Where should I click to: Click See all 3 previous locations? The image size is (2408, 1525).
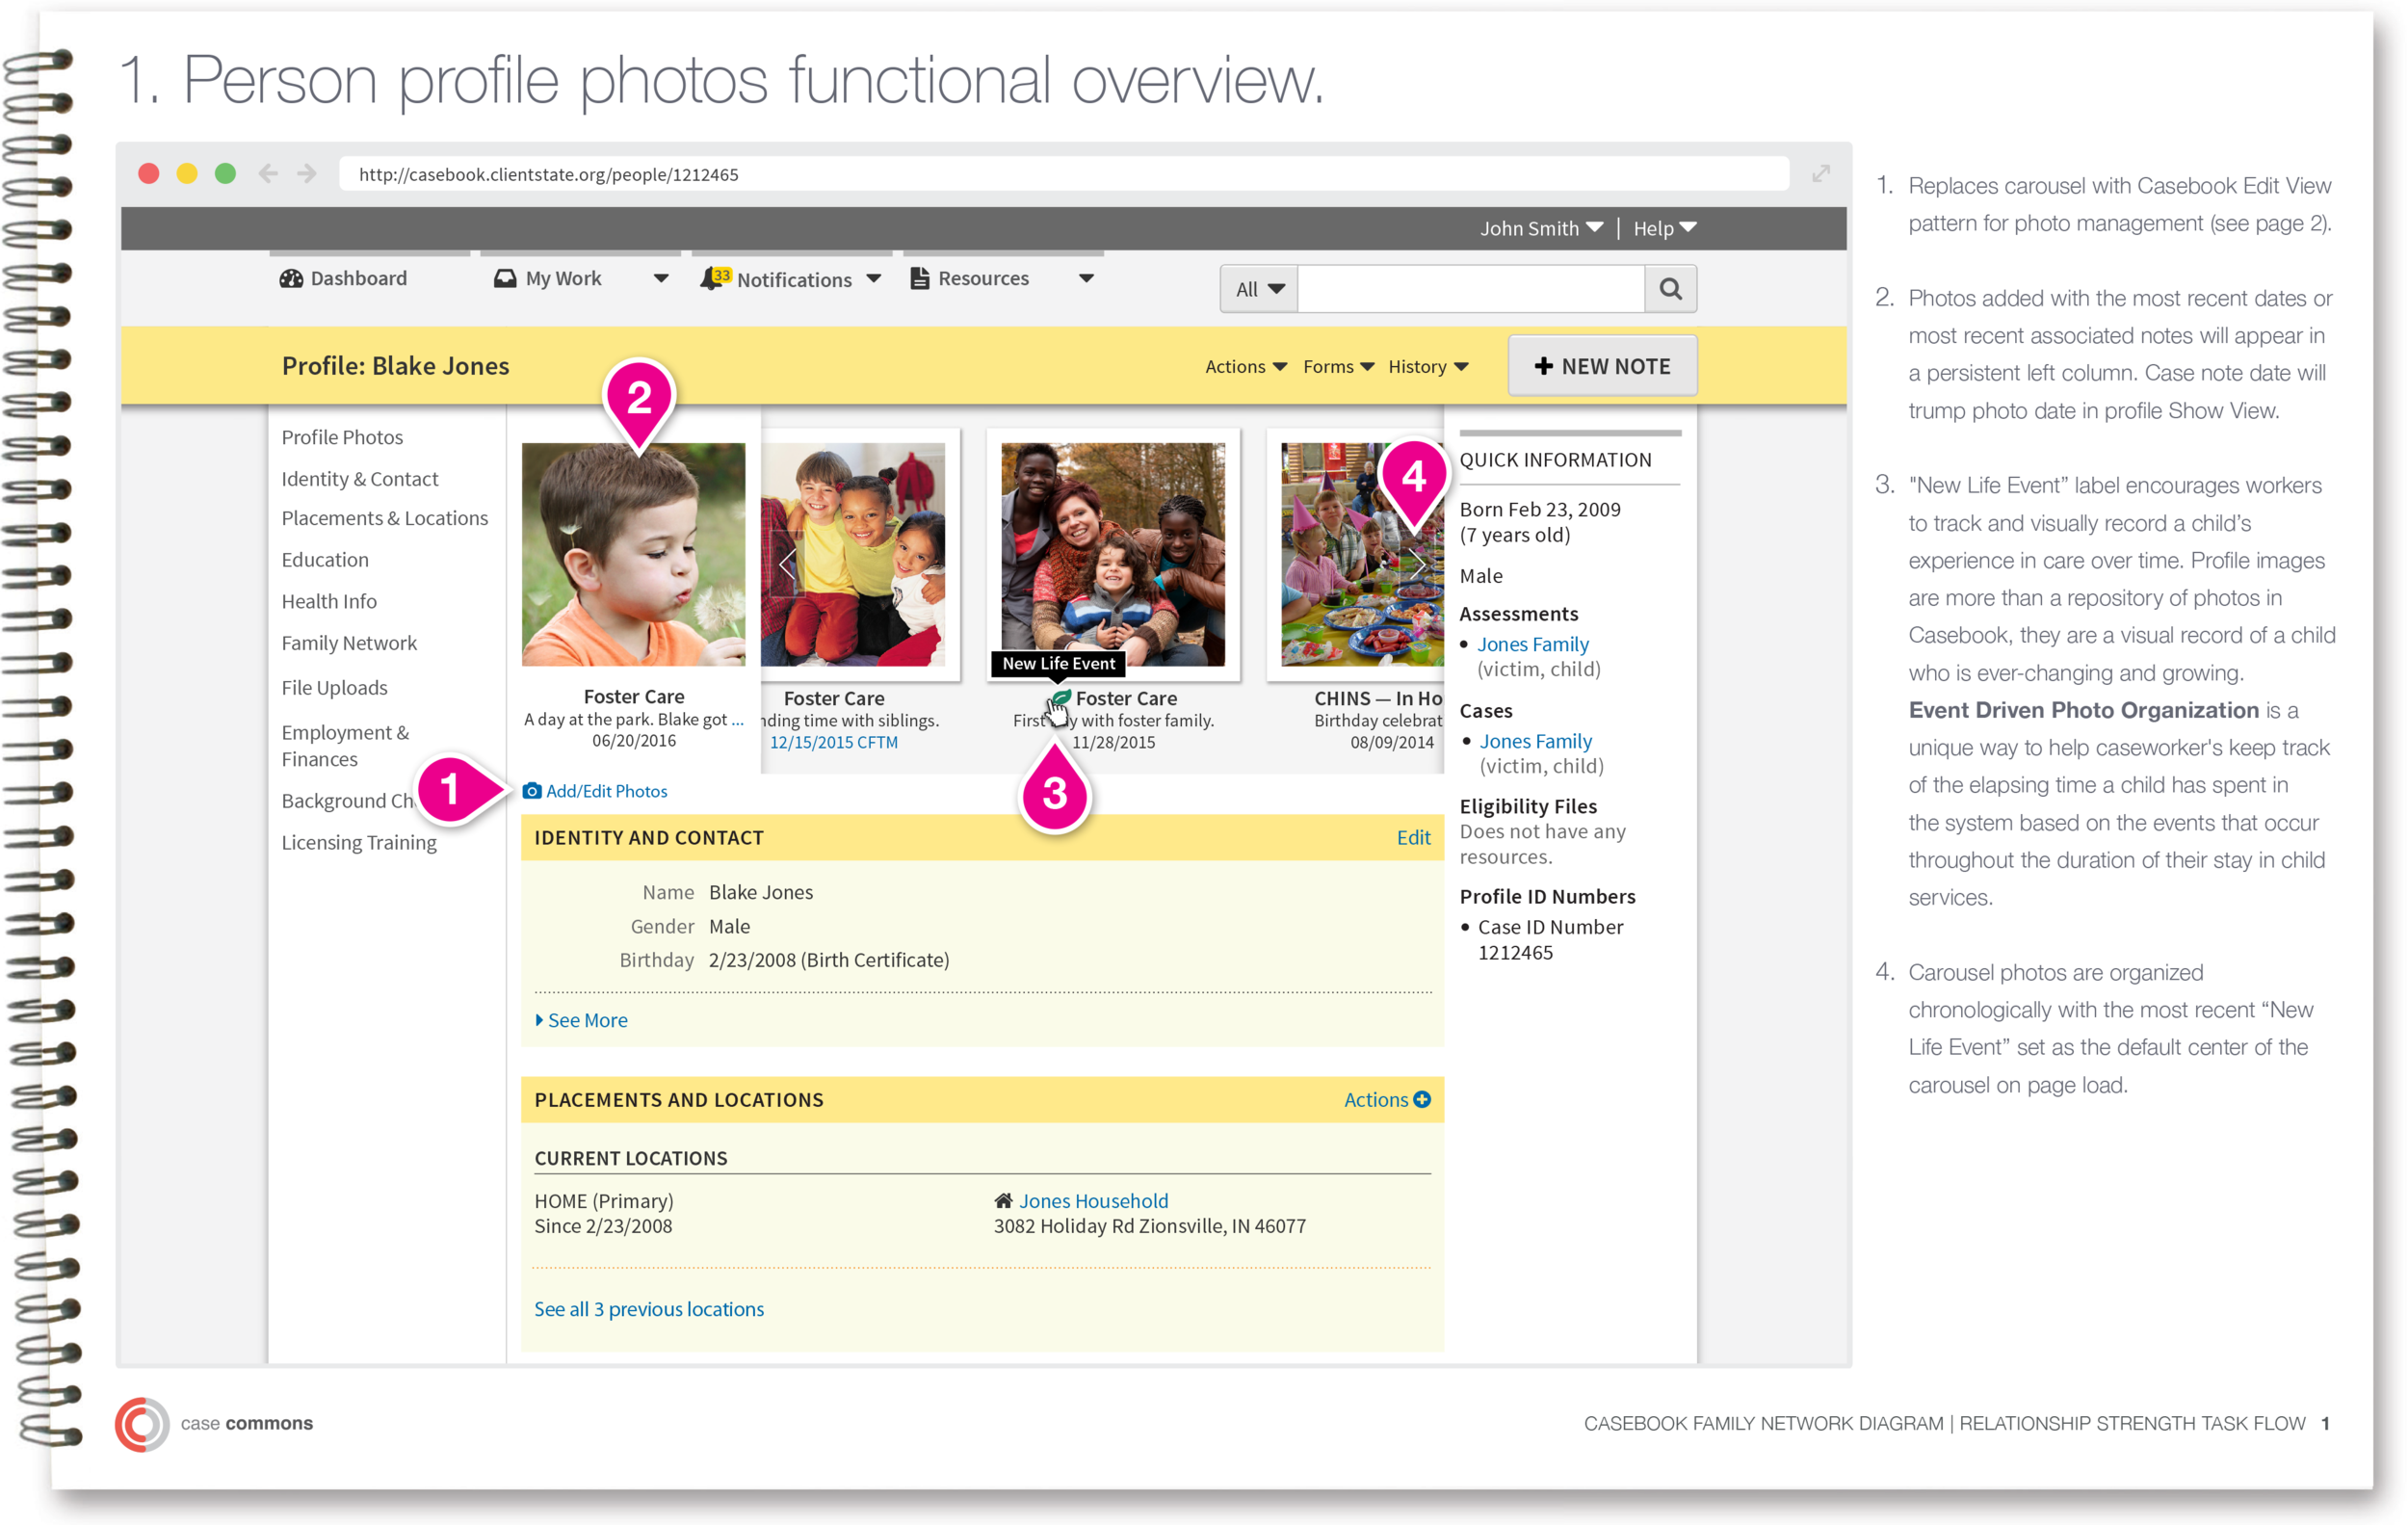[649, 1309]
